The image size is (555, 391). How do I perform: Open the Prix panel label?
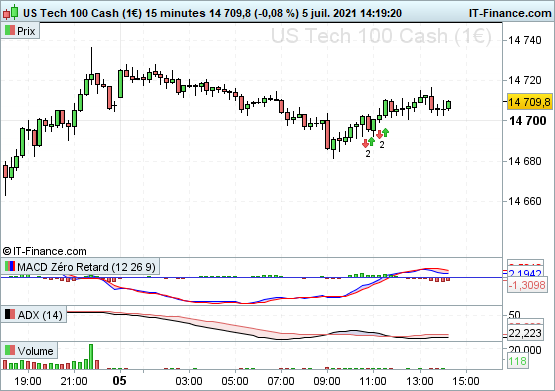[20, 31]
